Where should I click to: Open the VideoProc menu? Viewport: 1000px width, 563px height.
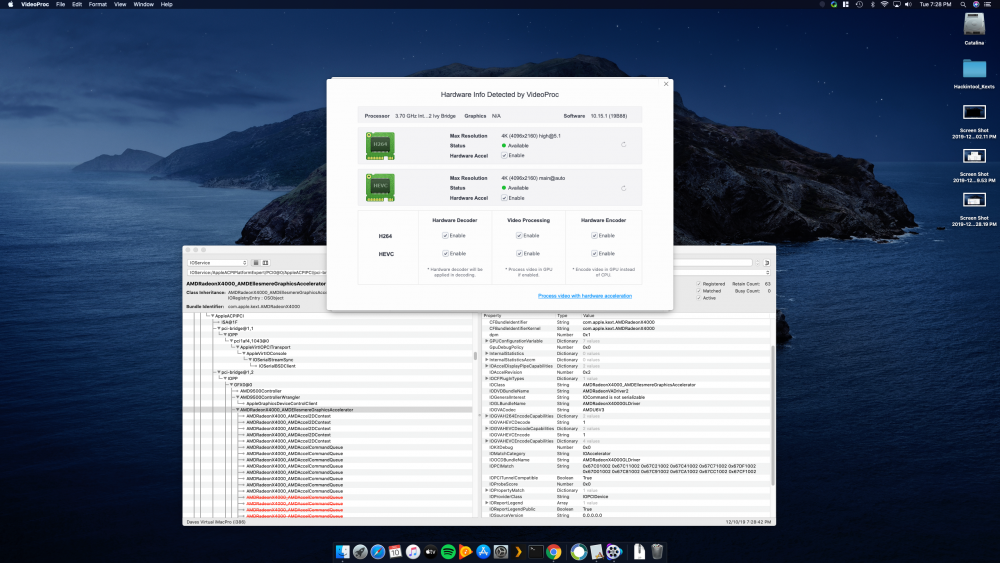pos(35,4)
